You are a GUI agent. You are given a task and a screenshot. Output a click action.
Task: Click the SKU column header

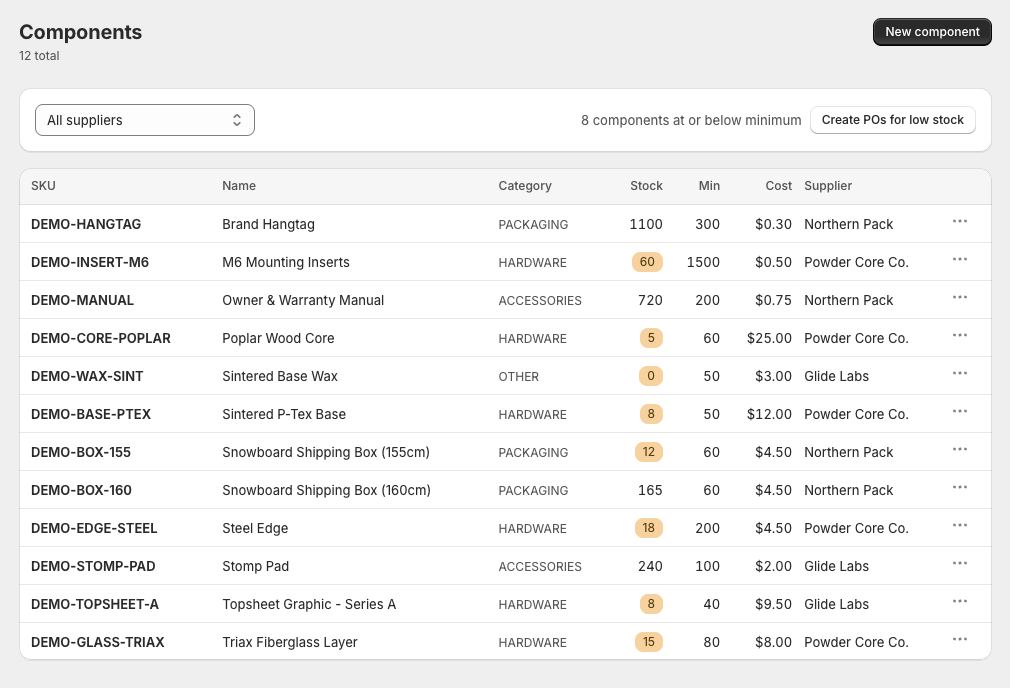(43, 186)
